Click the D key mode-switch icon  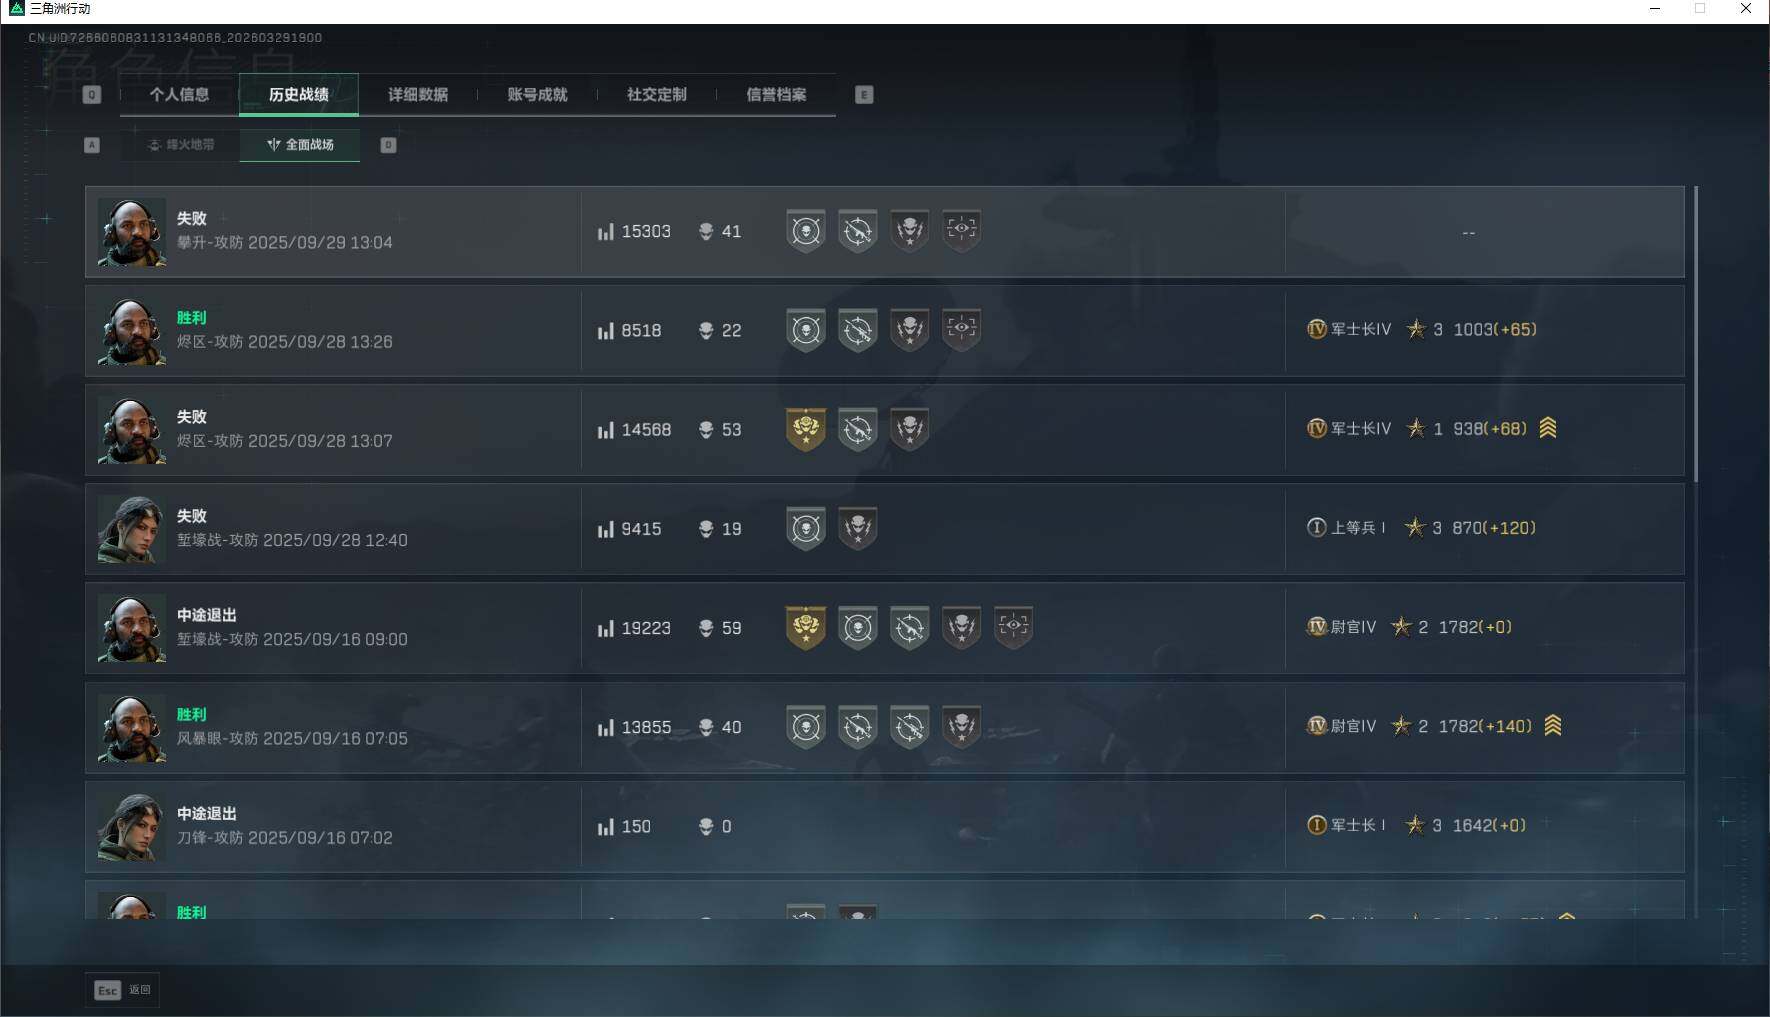389,145
